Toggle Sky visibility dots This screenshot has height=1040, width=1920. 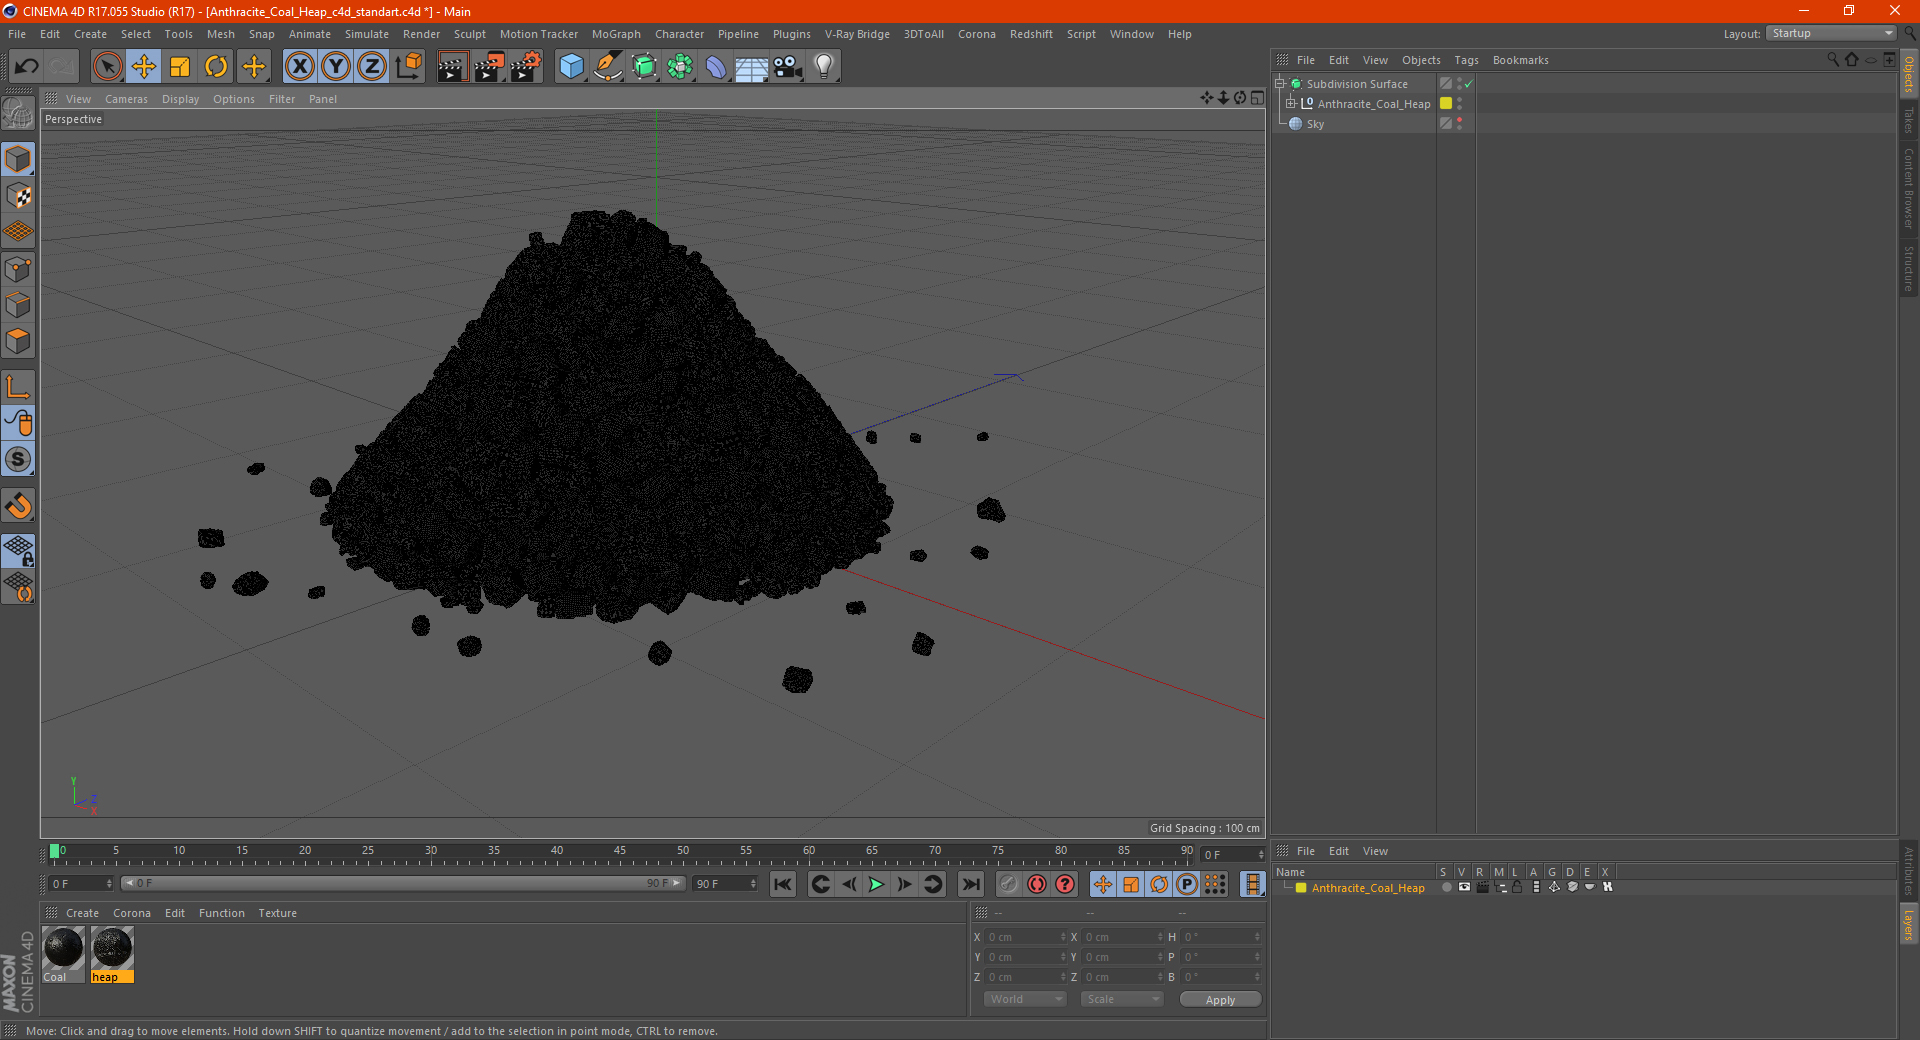point(1459,123)
